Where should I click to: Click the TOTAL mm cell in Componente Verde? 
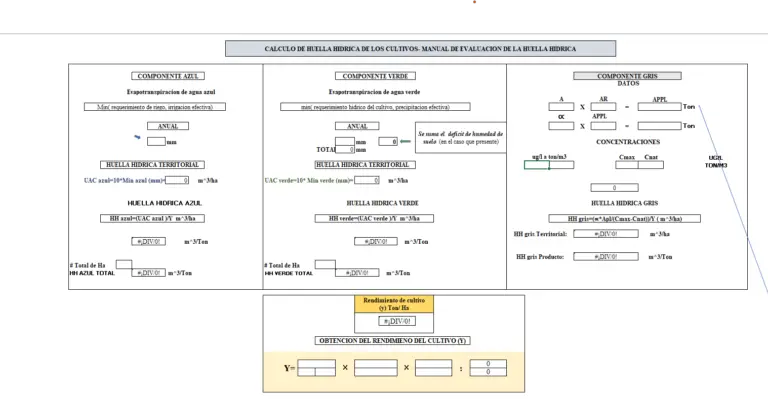[345, 149]
